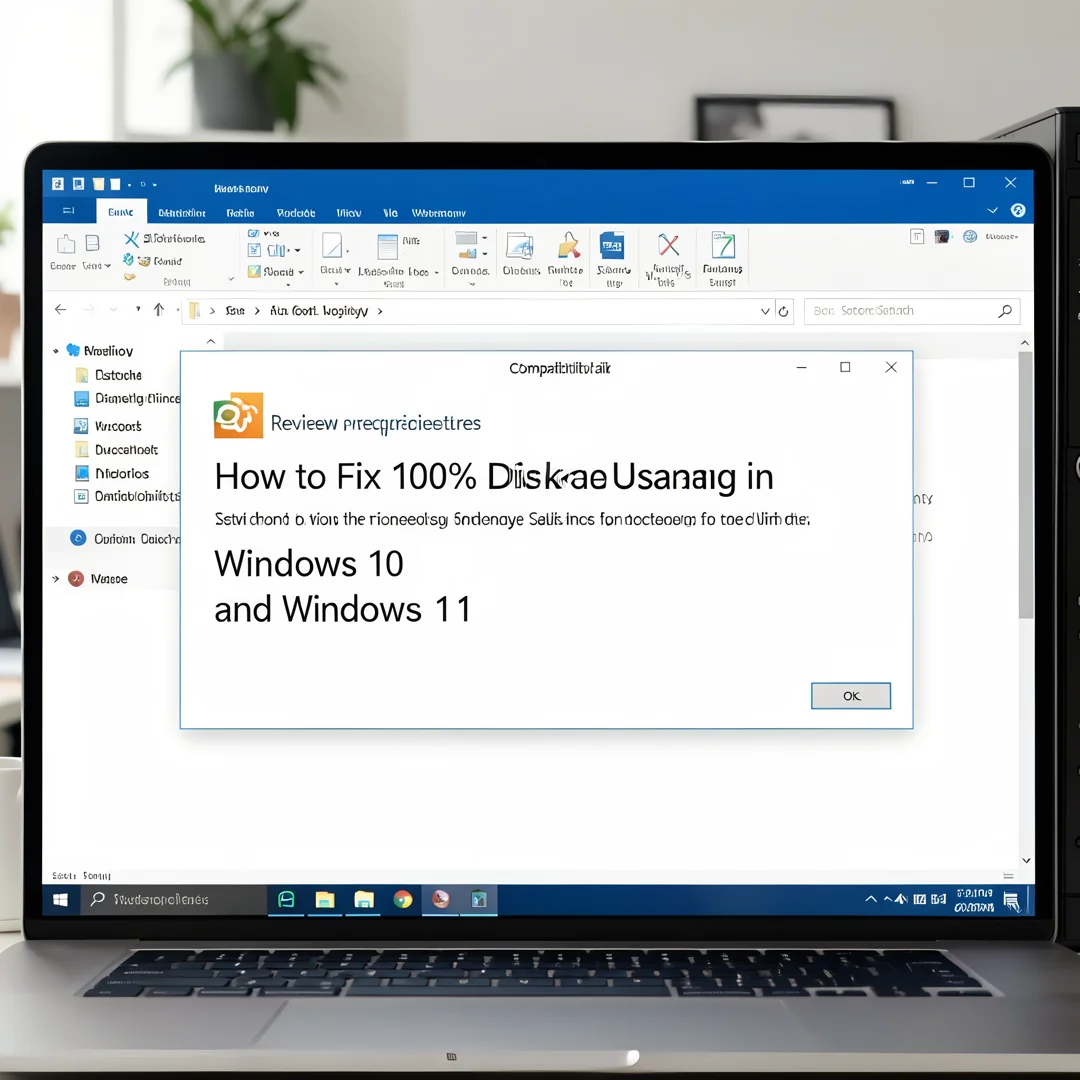The height and width of the screenshot is (1080, 1080).
Task: Maximize the Compatibility dialog
Action: pos(845,367)
